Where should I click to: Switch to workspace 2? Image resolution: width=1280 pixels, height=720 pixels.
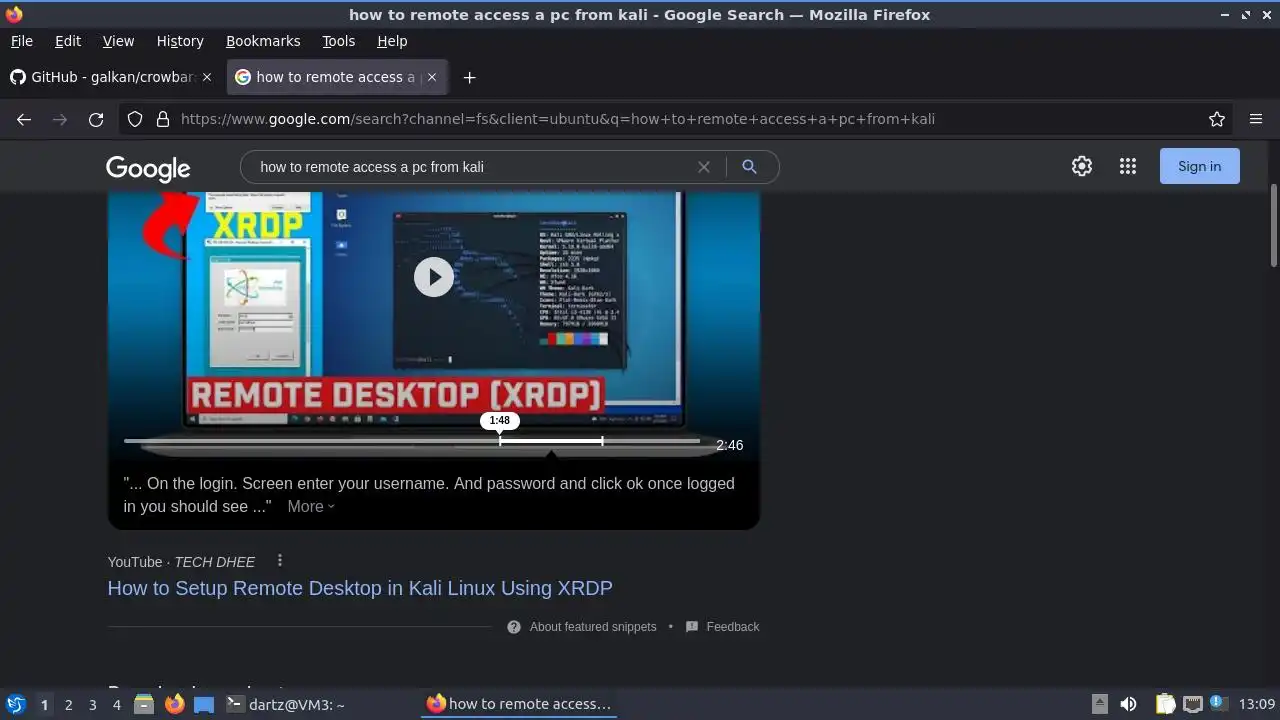point(68,705)
